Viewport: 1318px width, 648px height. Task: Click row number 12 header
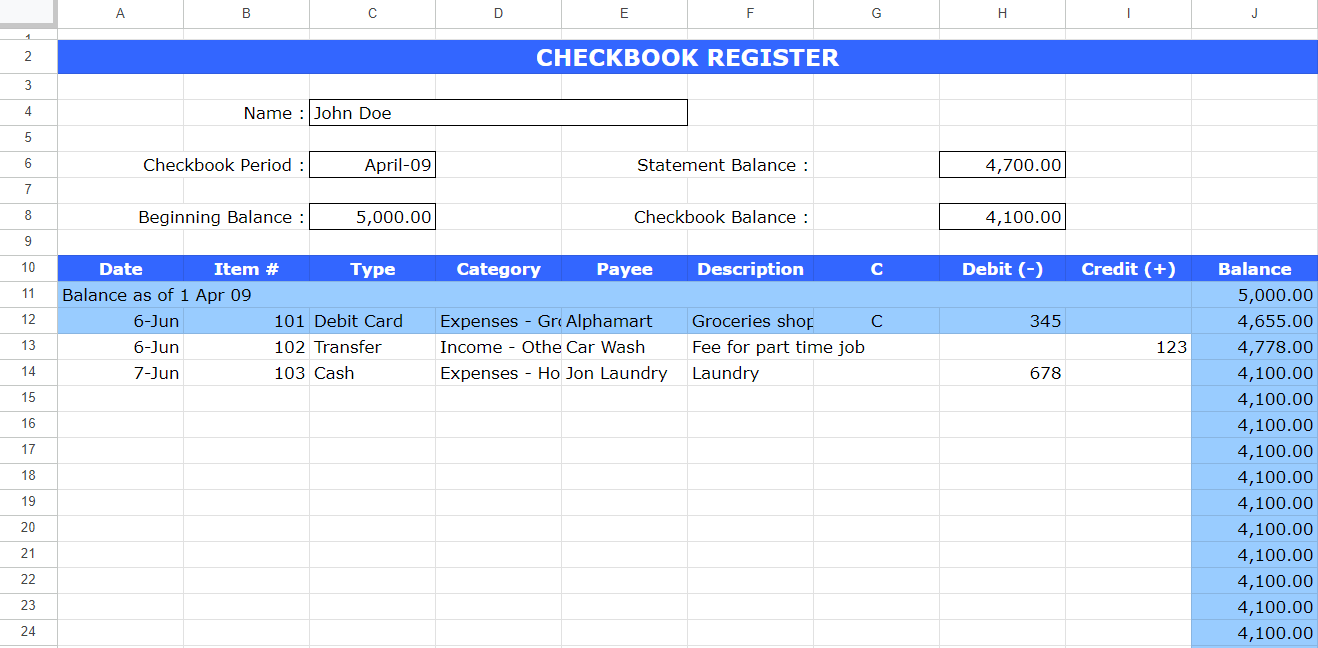(x=28, y=320)
